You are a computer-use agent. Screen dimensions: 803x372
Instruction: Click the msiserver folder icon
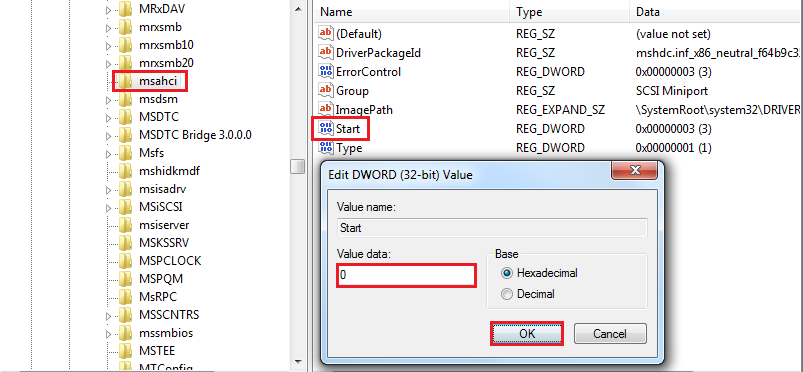[x=125, y=225]
